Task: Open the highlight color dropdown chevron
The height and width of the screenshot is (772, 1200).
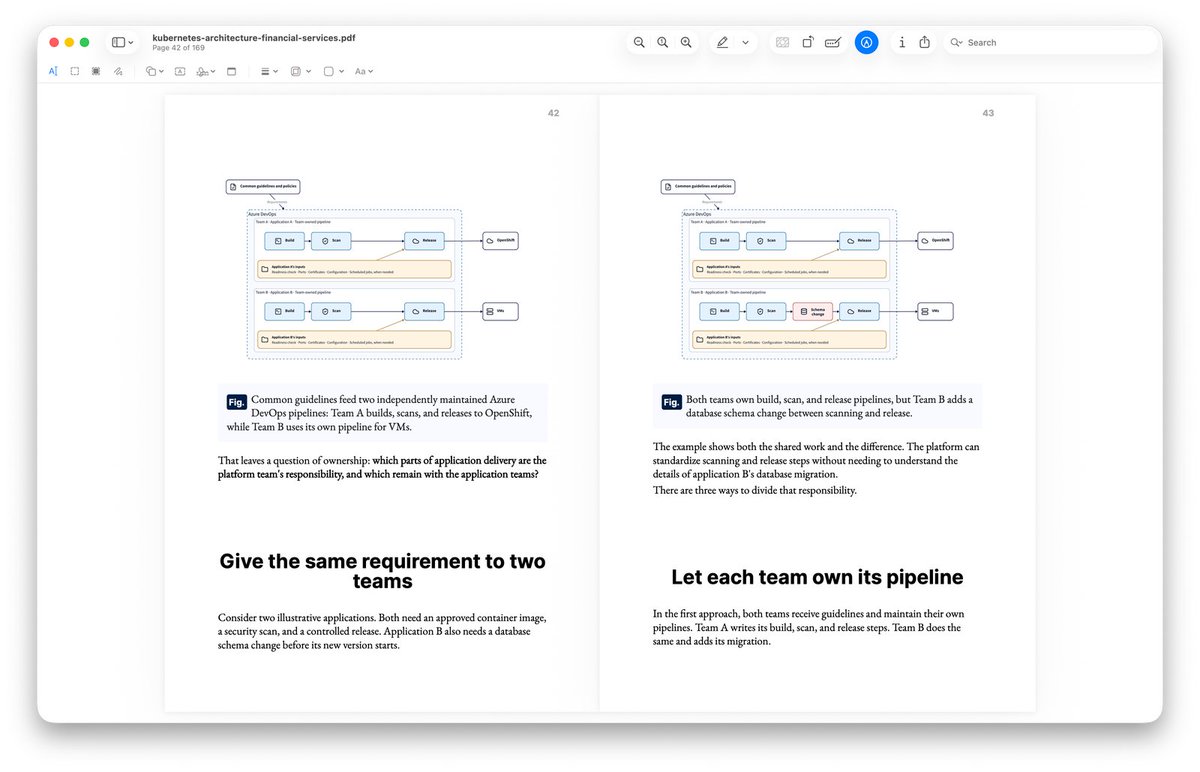Action: pos(745,42)
